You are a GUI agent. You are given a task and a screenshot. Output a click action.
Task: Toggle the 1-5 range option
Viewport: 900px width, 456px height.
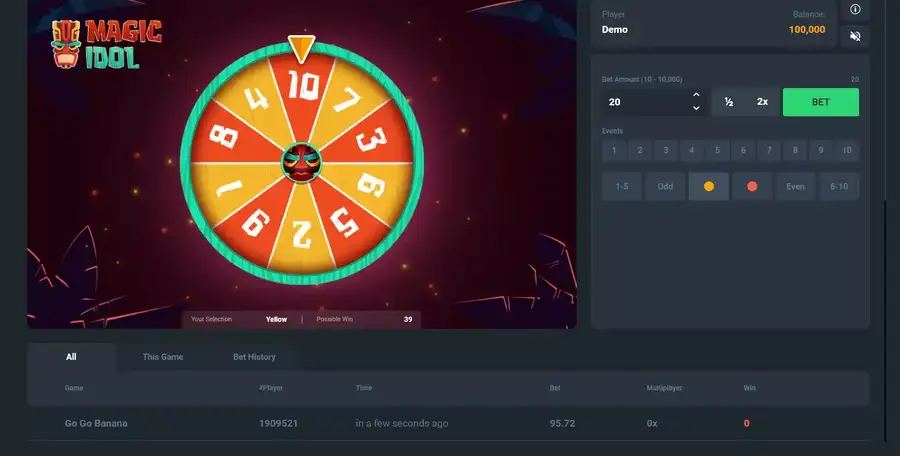(622, 186)
